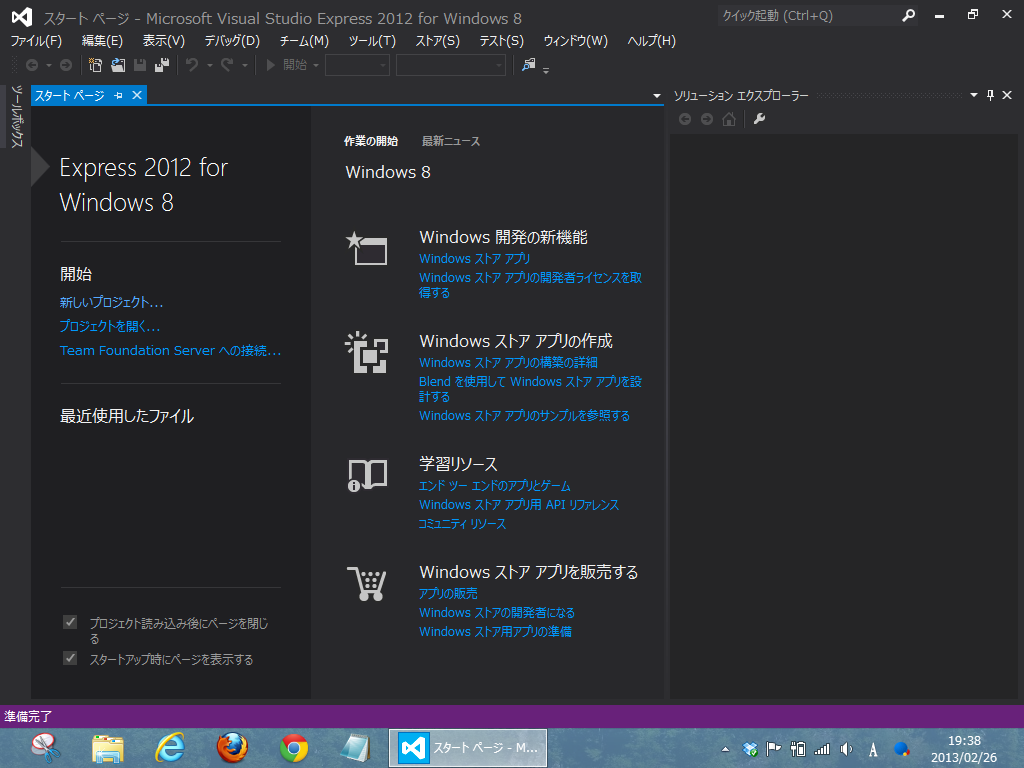The width and height of the screenshot is (1024, 768).
Task: Open Windows ストア アプリ用 API リファレンス link
Action: pyautogui.click(x=519, y=505)
